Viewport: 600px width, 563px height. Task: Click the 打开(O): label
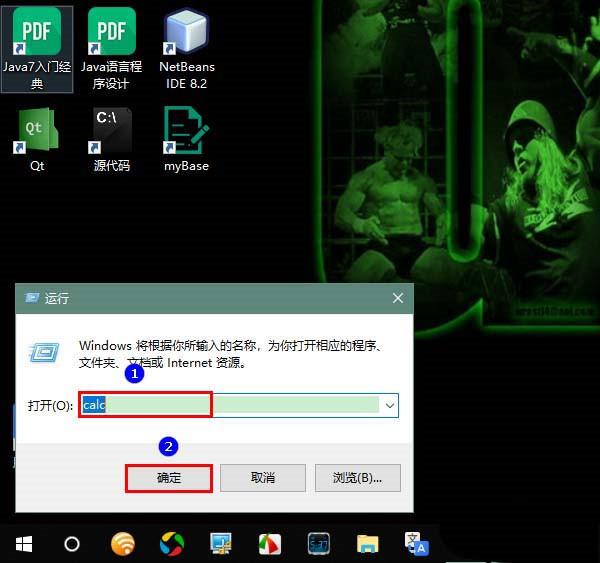click(x=50, y=405)
